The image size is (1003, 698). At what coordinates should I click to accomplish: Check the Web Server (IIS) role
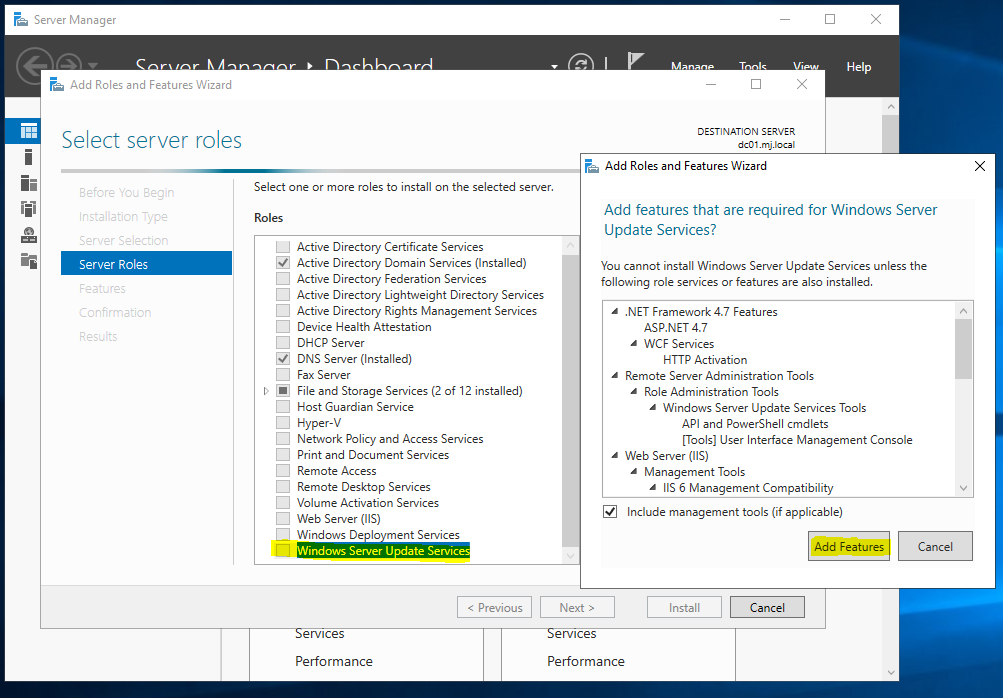pyautogui.click(x=283, y=519)
